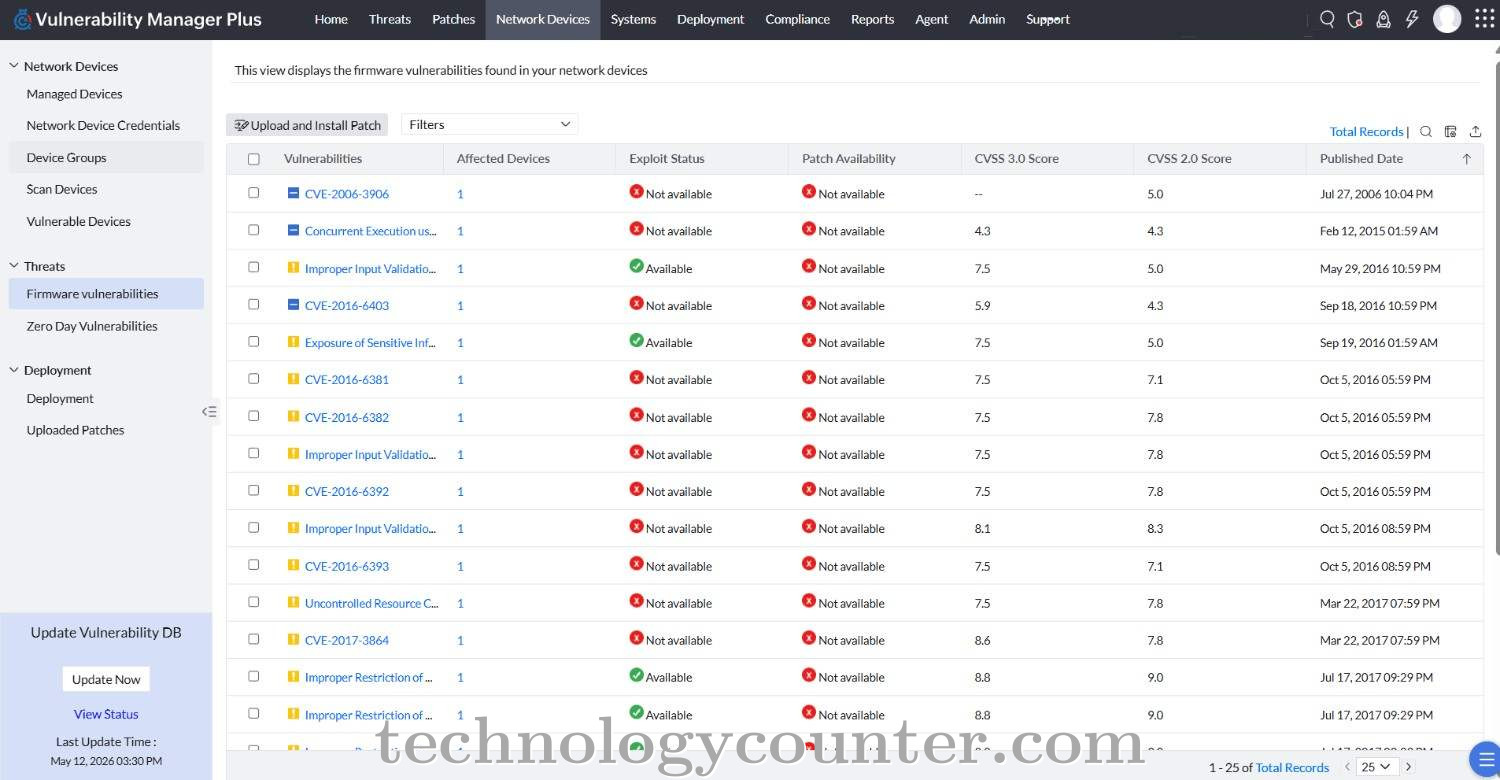The height and width of the screenshot is (780, 1500).
Task: Open the CVE-2016-6392 vulnerability link
Action: (x=346, y=491)
